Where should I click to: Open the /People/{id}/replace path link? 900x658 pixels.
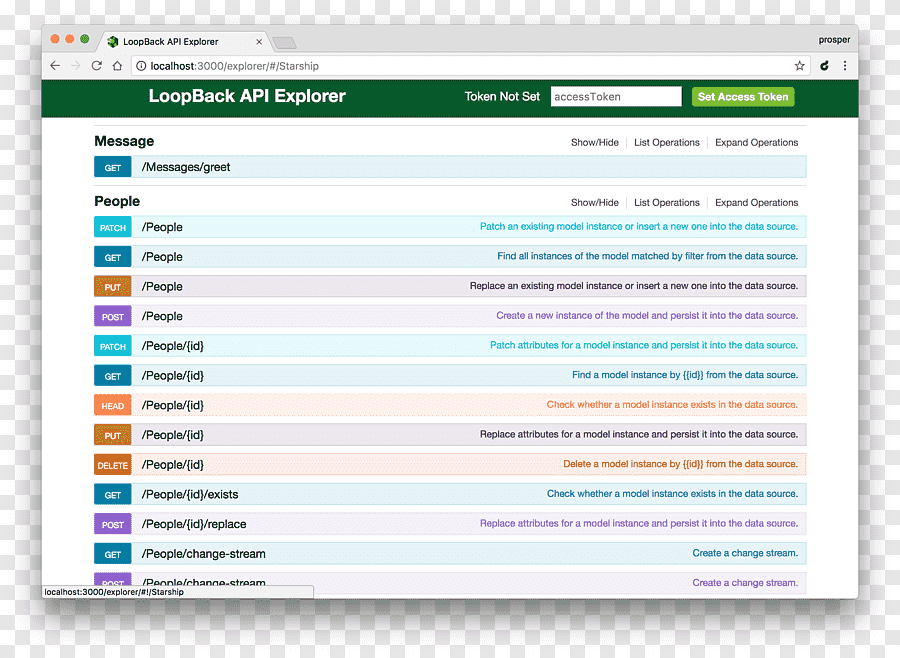point(194,524)
